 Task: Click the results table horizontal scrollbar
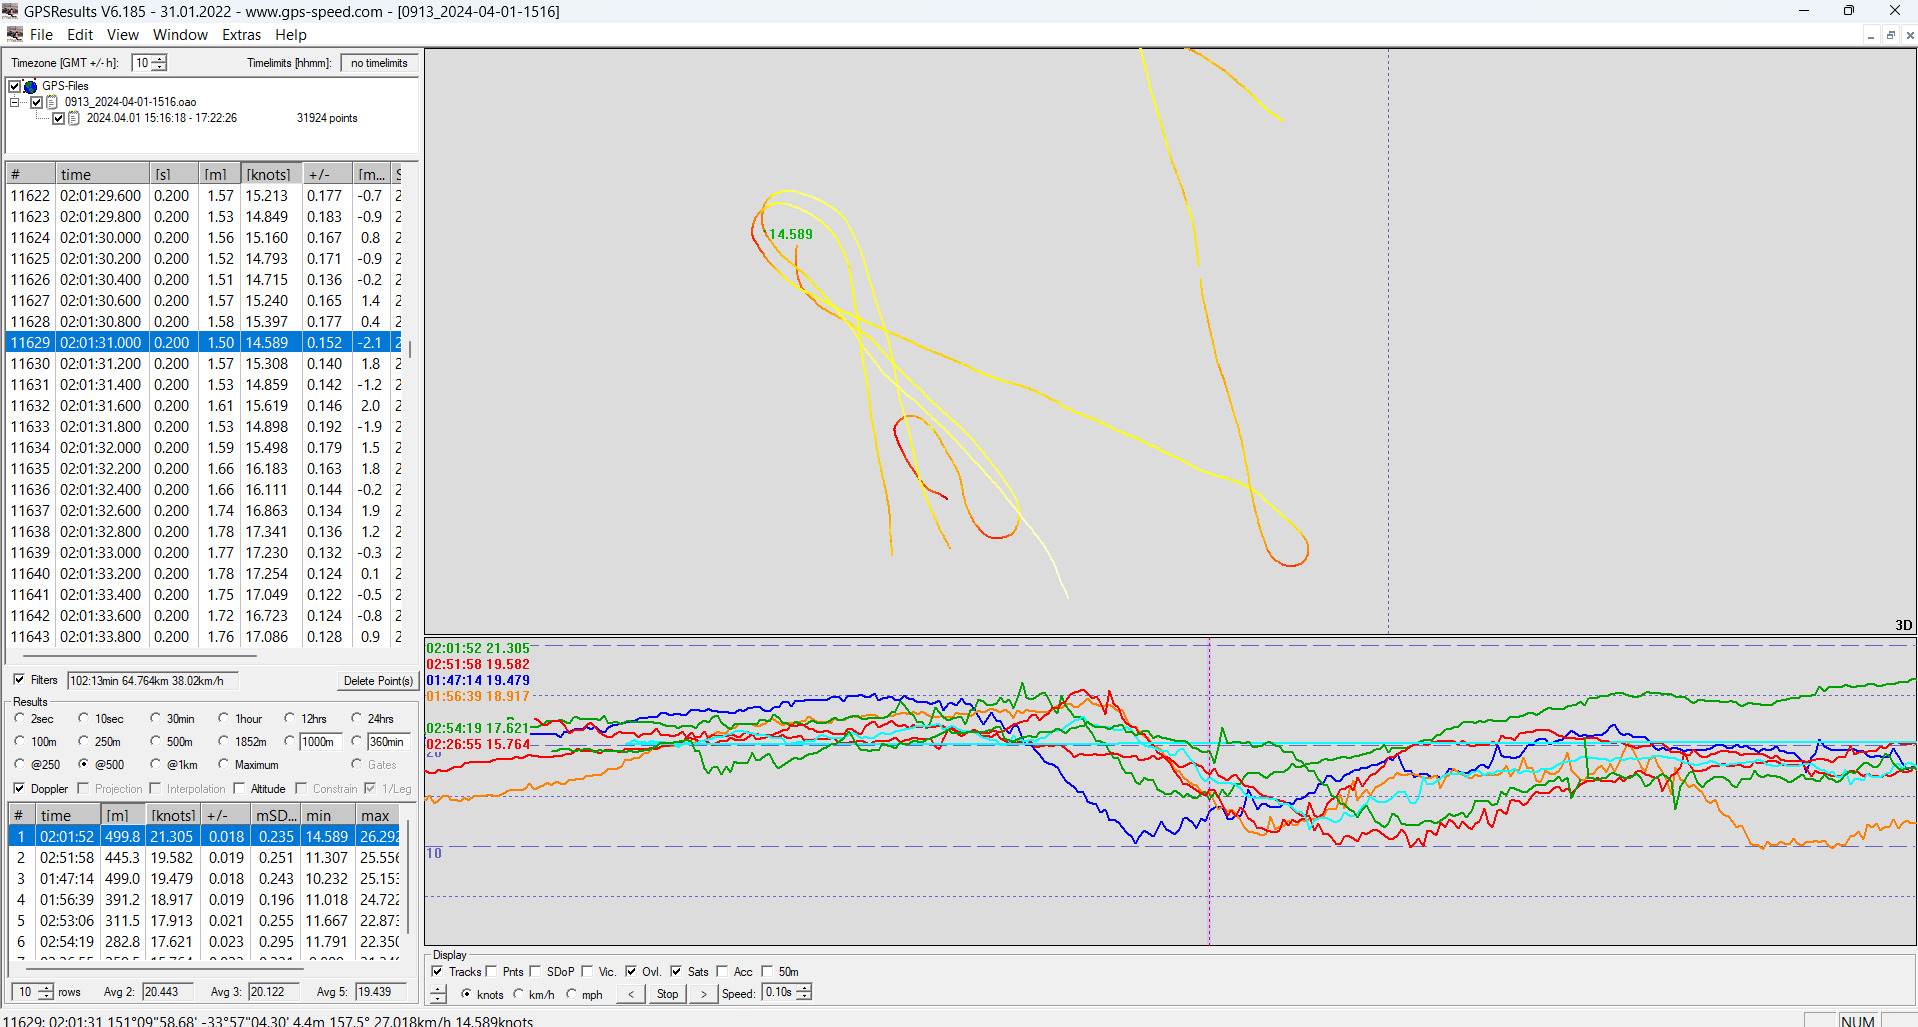[160, 968]
